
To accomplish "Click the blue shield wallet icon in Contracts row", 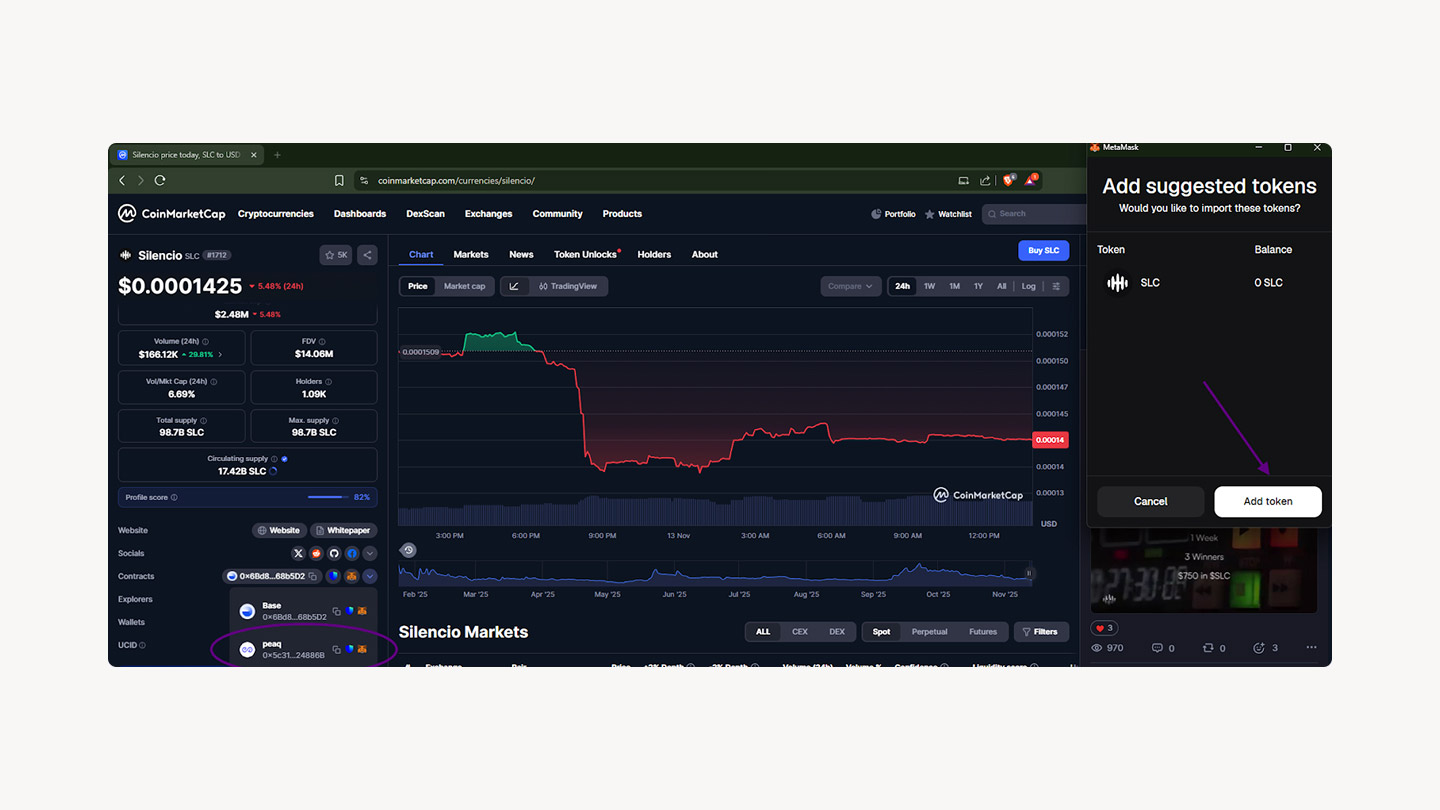I will pos(333,576).
